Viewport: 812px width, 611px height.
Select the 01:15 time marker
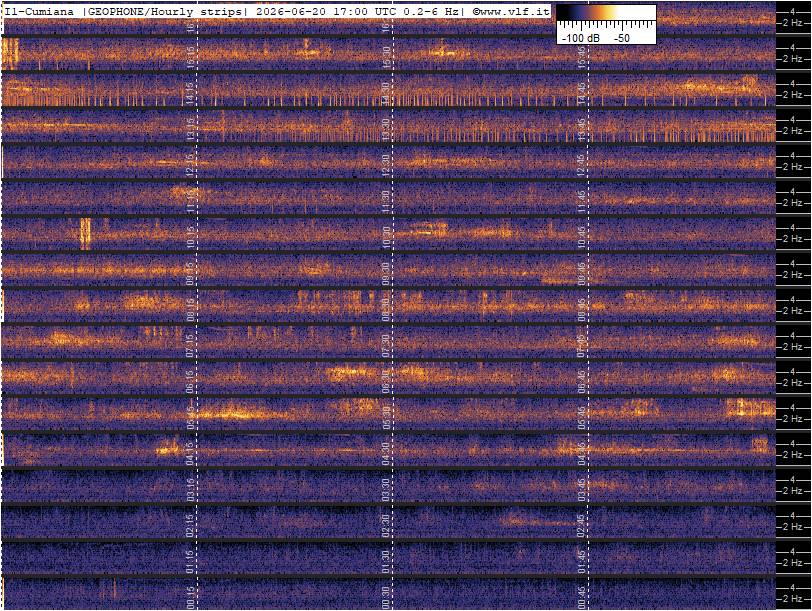click(x=190, y=562)
